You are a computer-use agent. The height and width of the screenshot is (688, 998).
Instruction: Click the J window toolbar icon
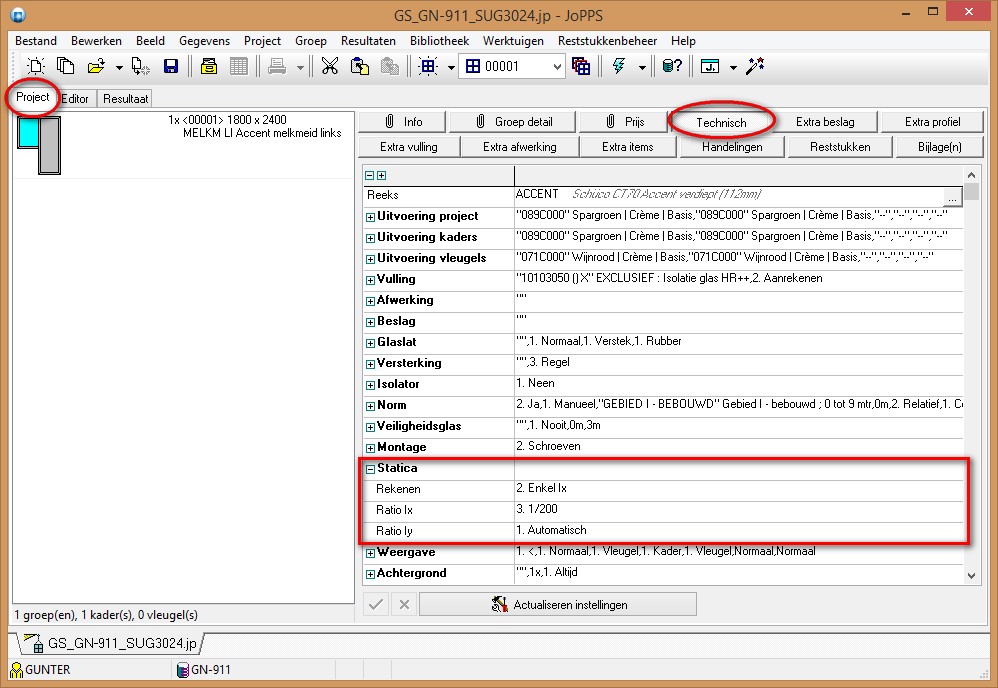coord(710,66)
